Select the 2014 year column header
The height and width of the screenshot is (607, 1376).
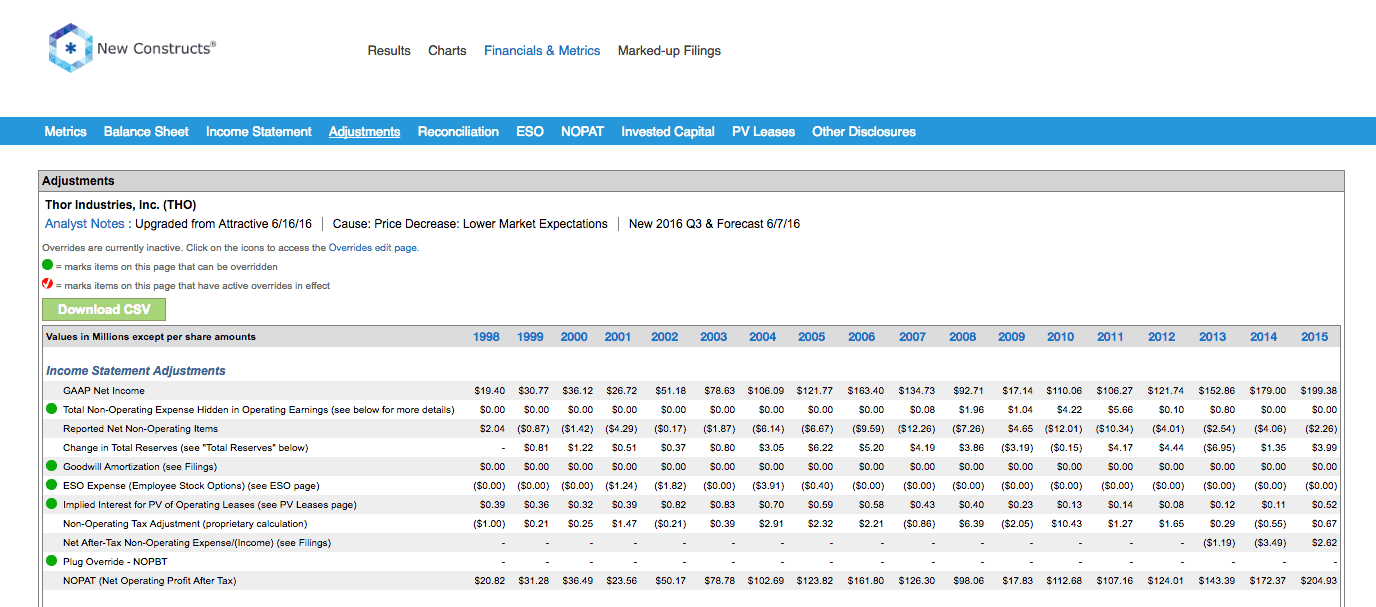(1264, 337)
